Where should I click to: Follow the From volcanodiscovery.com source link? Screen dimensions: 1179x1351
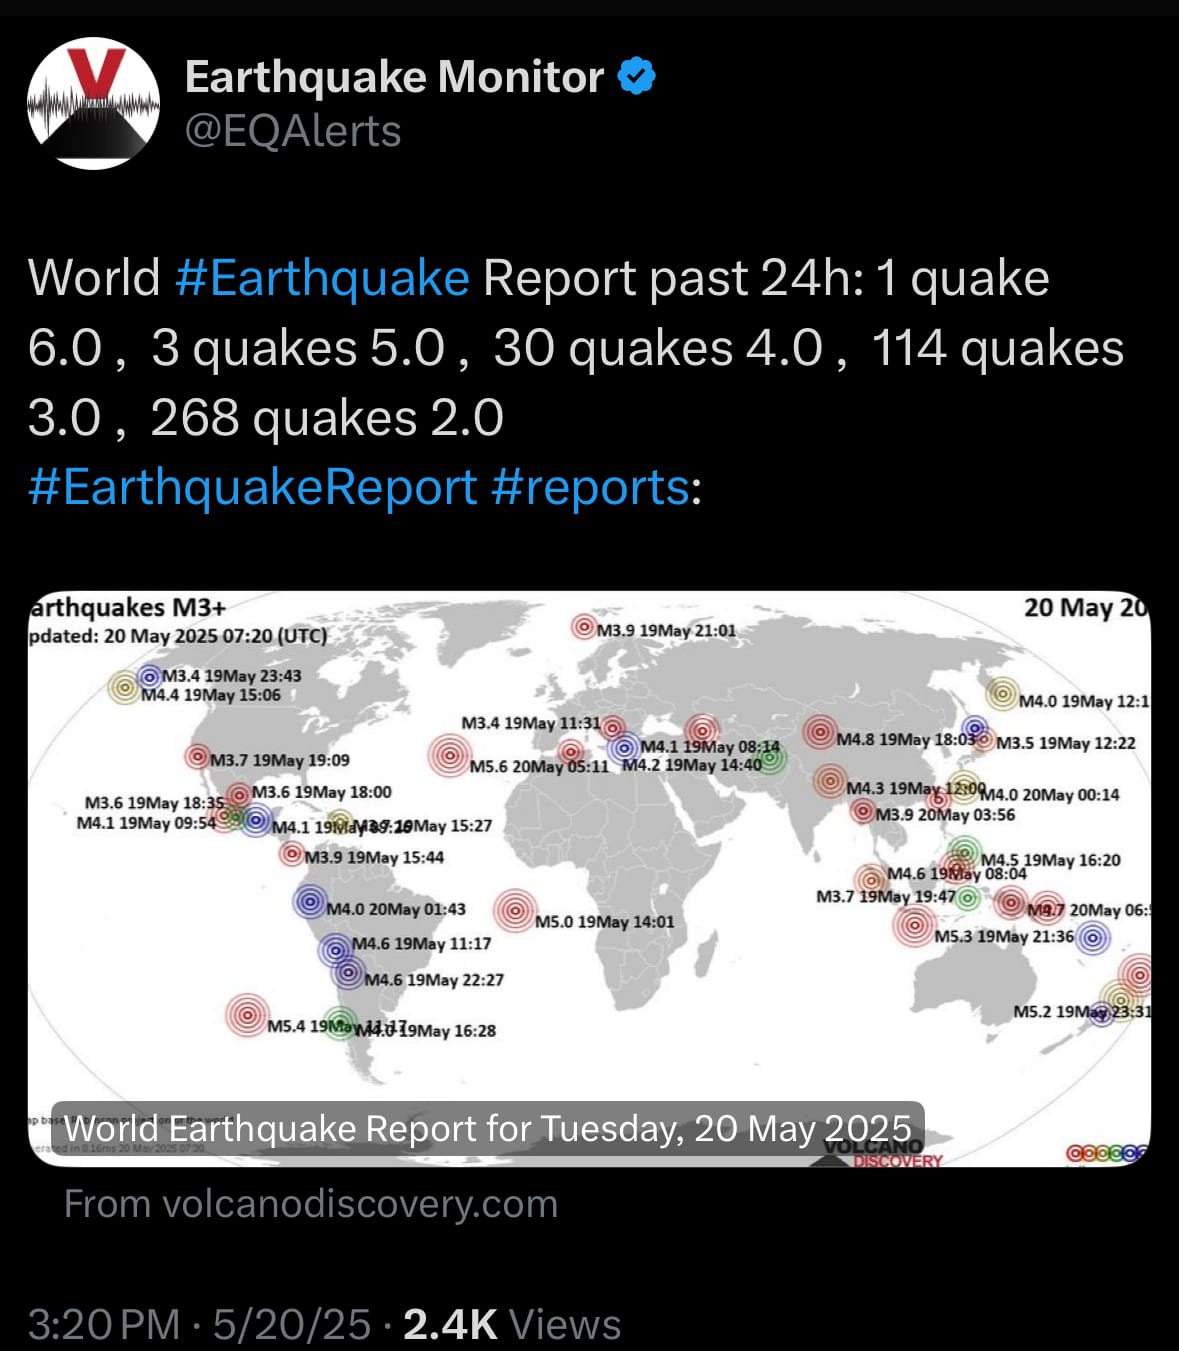pos(311,1204)
